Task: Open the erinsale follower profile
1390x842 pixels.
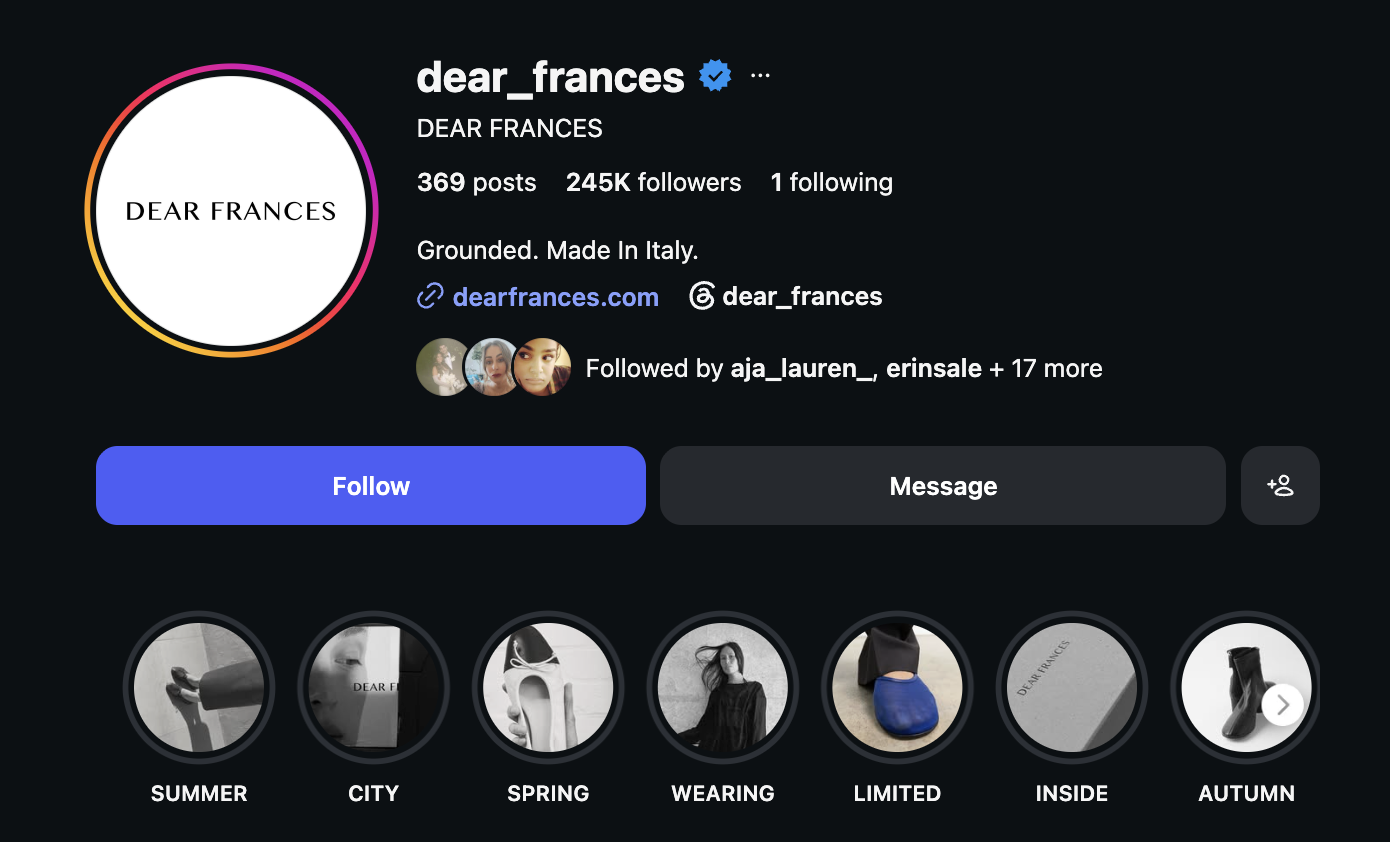Action: (934, 368)
